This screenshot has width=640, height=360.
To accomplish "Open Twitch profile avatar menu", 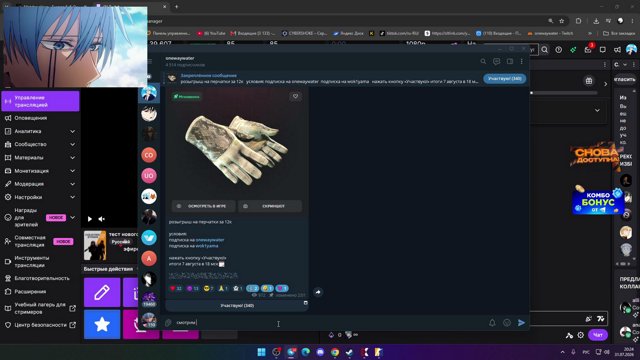I will 631,50.
